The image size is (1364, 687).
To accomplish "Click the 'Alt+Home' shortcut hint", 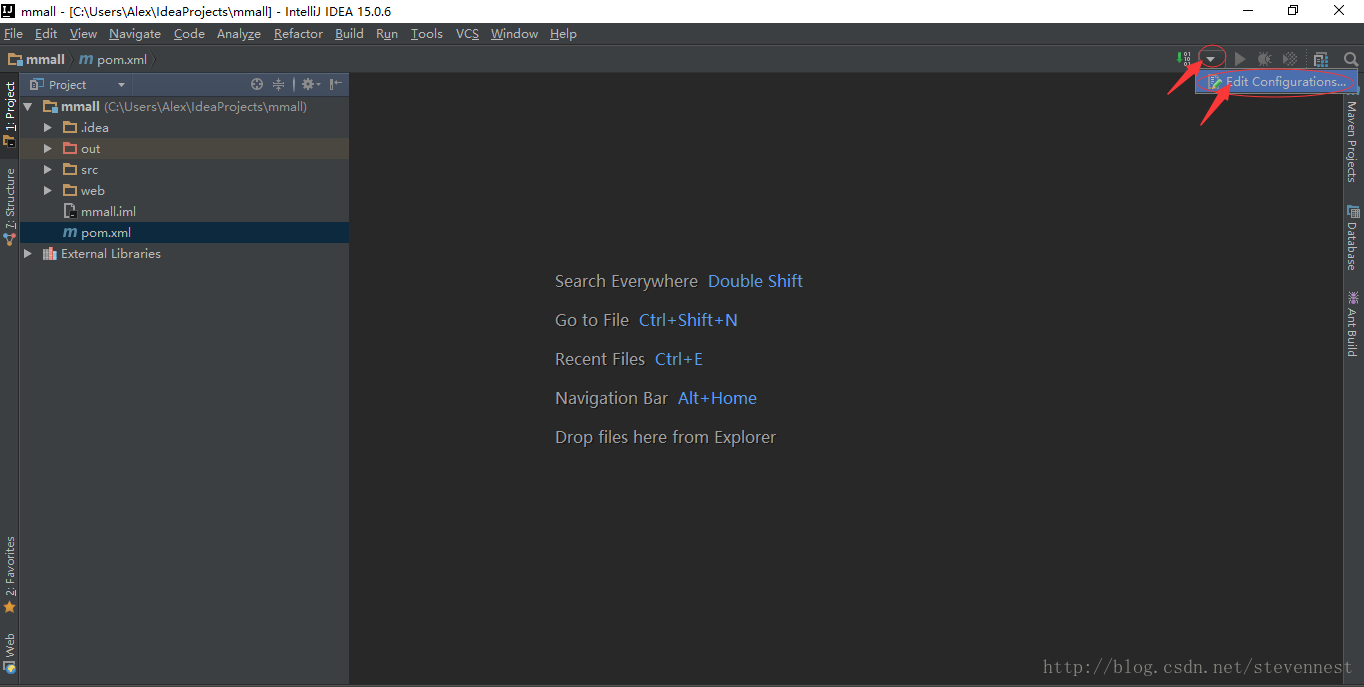I will pos(717,398).
